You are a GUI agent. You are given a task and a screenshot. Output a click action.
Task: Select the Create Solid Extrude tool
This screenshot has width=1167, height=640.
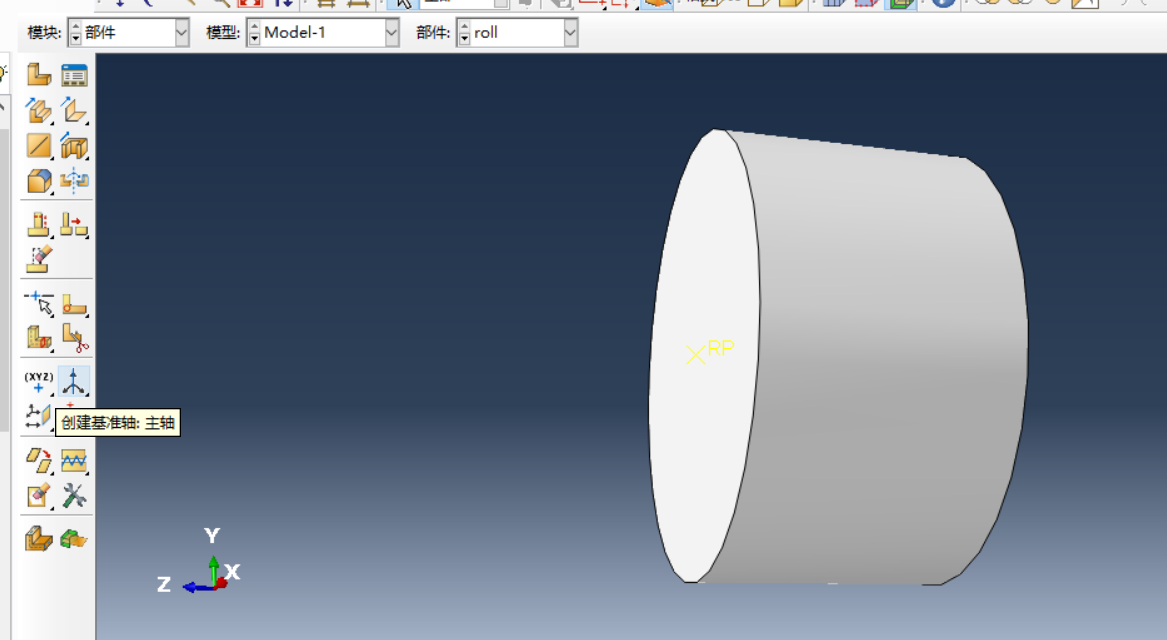point(39,110)
